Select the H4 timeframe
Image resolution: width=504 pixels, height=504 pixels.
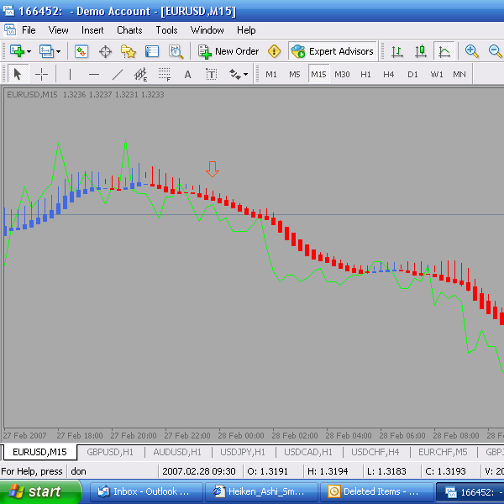coord(389,74)
